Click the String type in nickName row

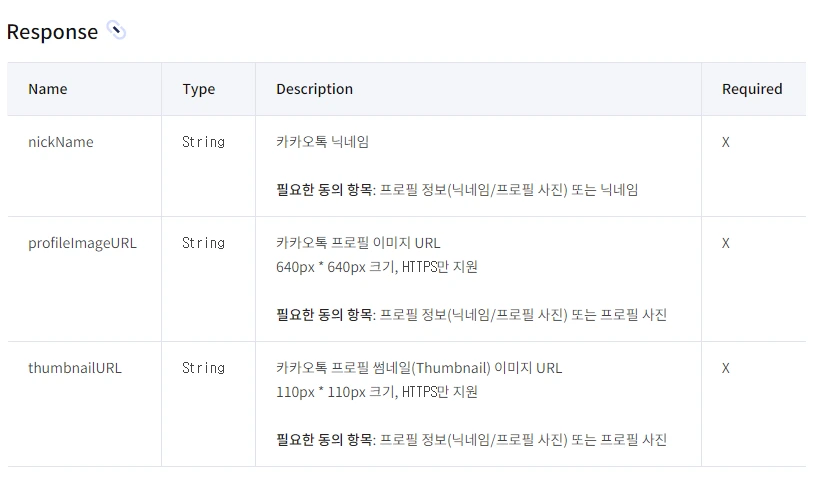tap(203, 142)
